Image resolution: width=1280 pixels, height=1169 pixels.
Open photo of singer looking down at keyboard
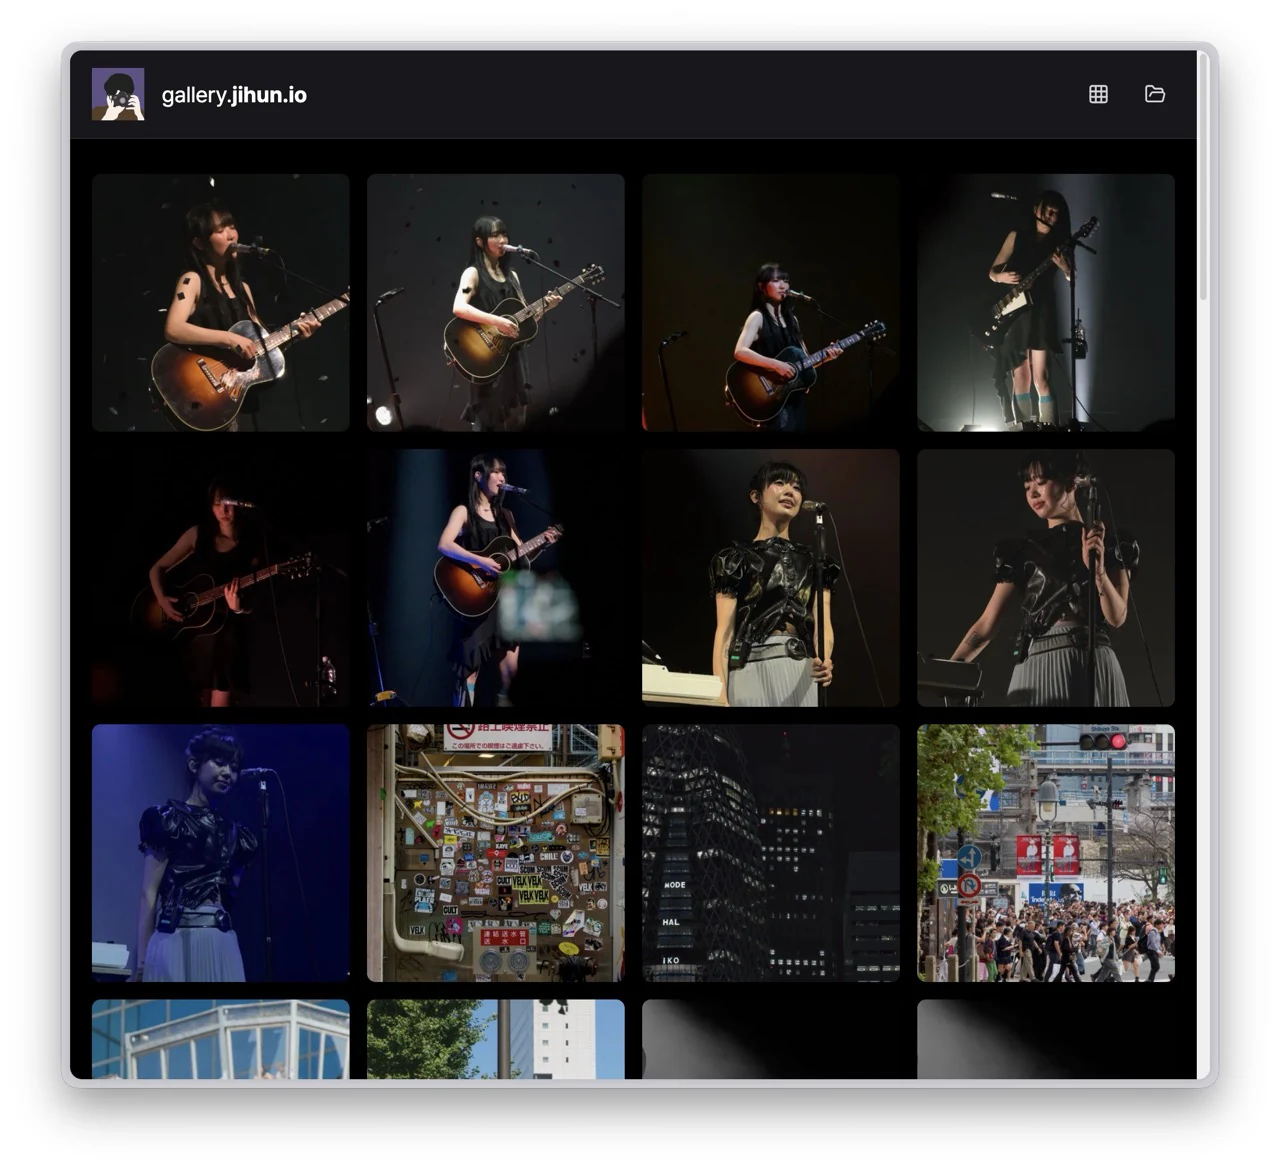click(1046, 578)
